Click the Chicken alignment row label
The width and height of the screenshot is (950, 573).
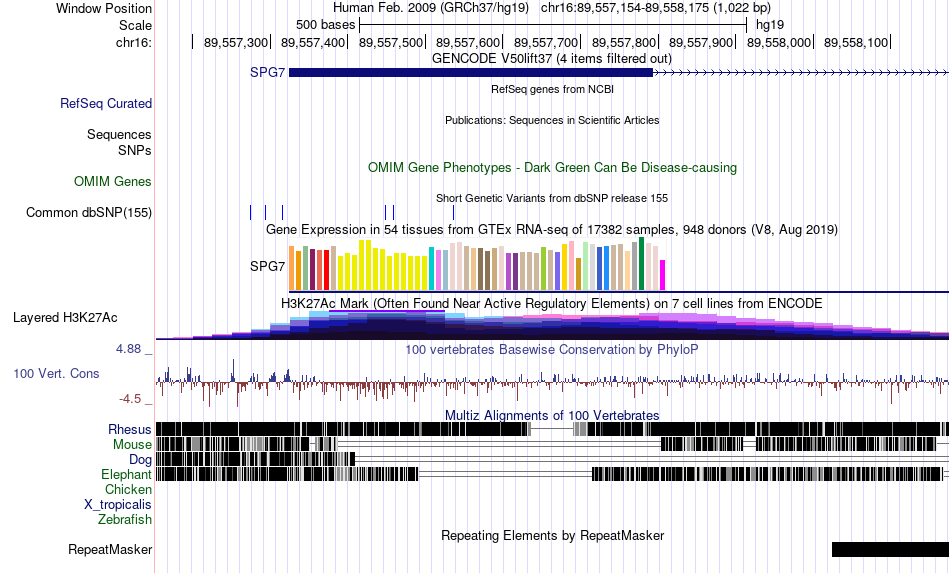coord(128,489)
